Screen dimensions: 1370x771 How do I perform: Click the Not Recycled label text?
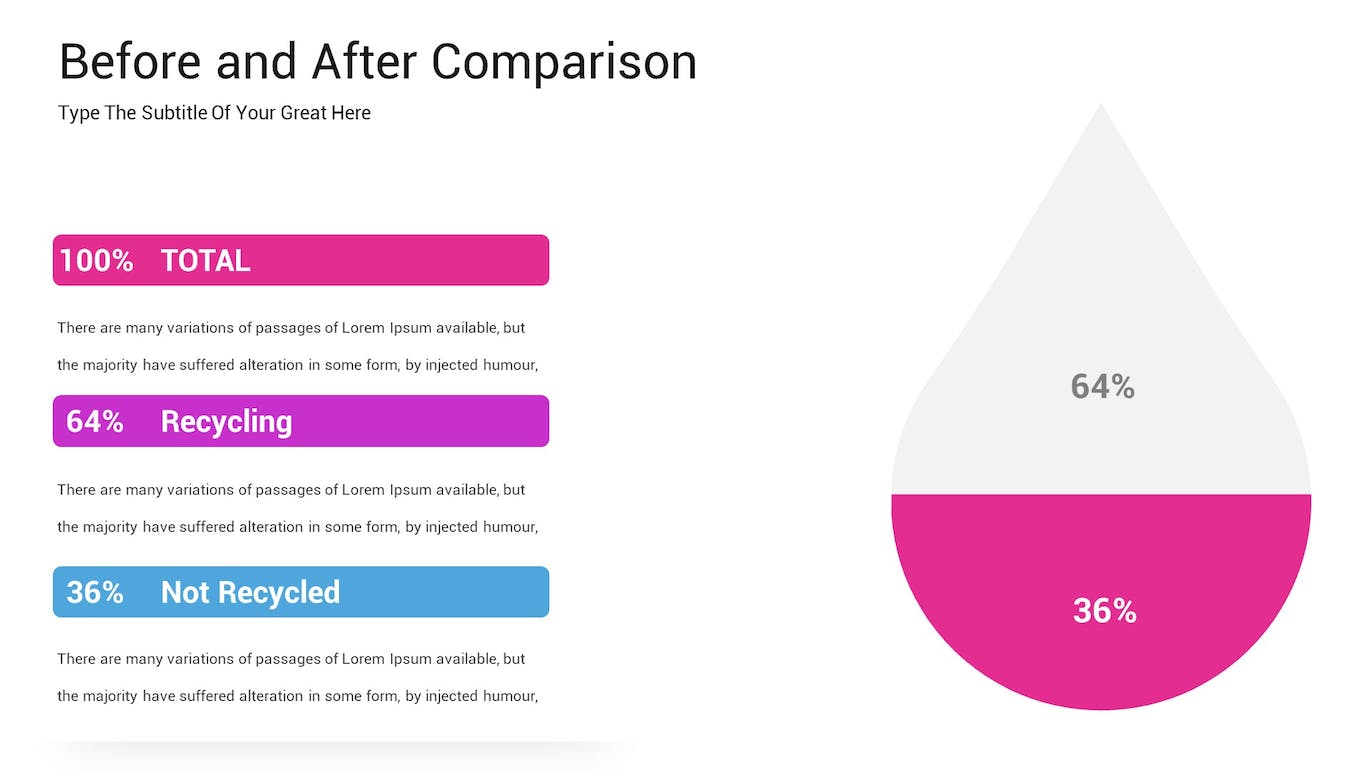pos(250,593)
